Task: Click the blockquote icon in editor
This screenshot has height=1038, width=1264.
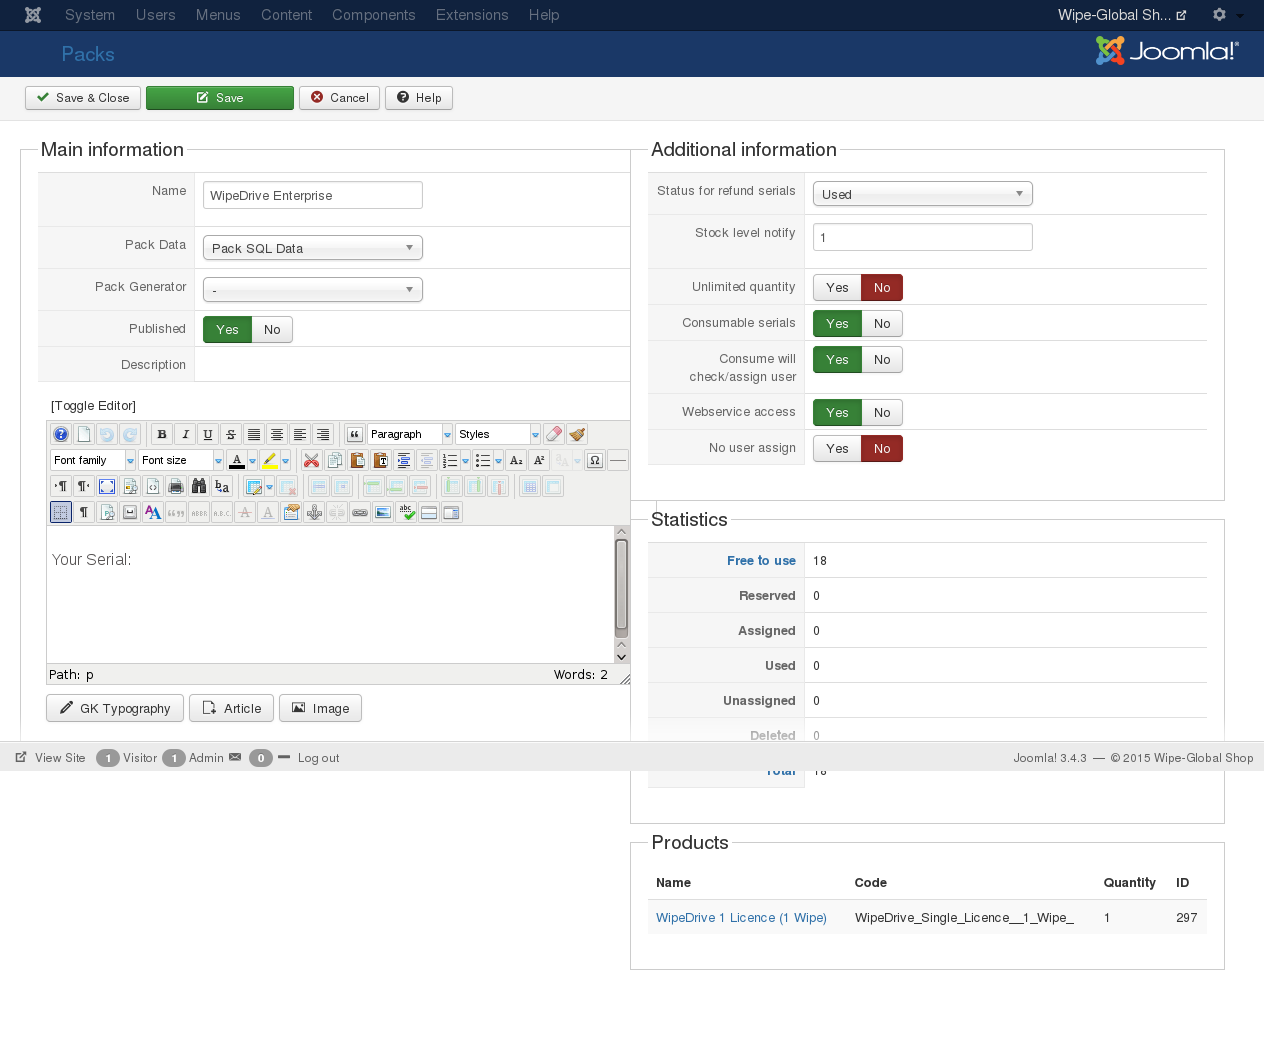Action: (354, 434)
